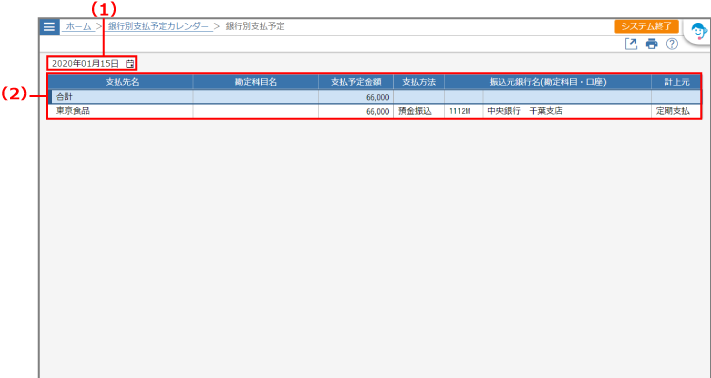Select the 合計 row label
This screenshot has width=711, height=378.
[x=64, y=97]
